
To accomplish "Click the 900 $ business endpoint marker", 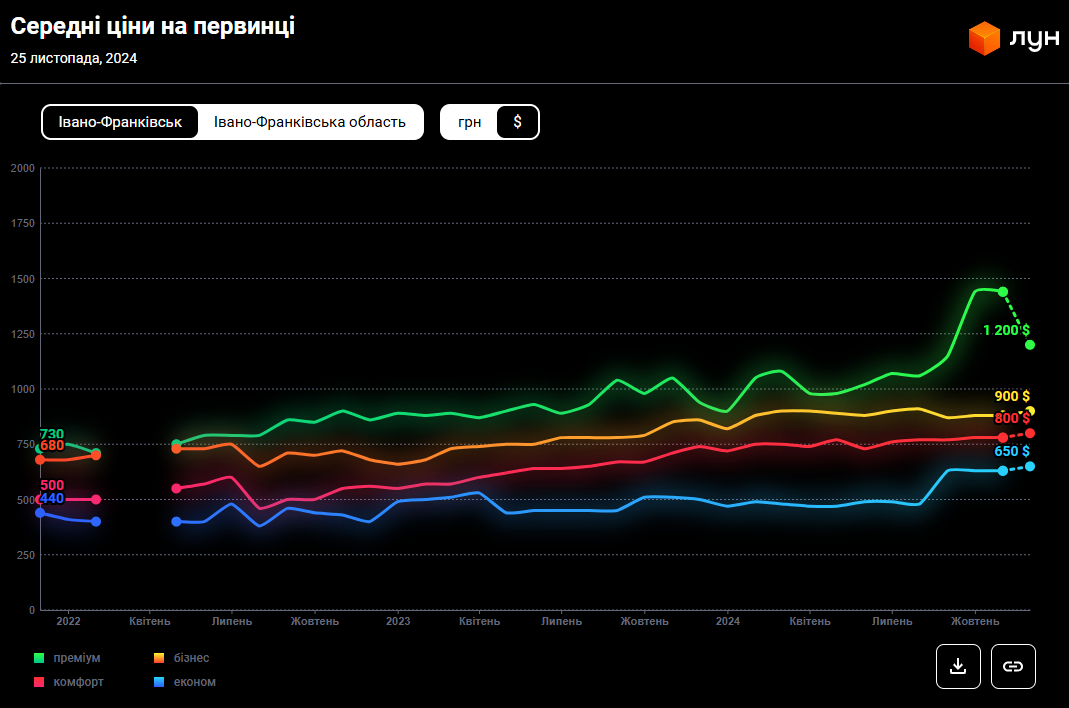I will [x=1030, y=411].
